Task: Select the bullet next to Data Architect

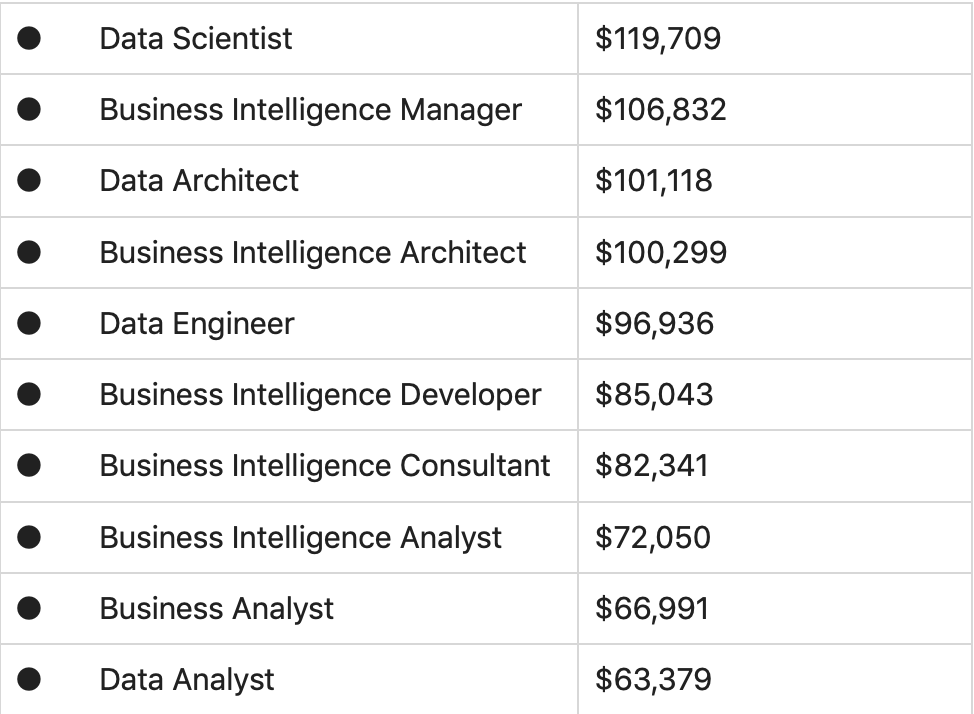Action: tap(29, 180)
